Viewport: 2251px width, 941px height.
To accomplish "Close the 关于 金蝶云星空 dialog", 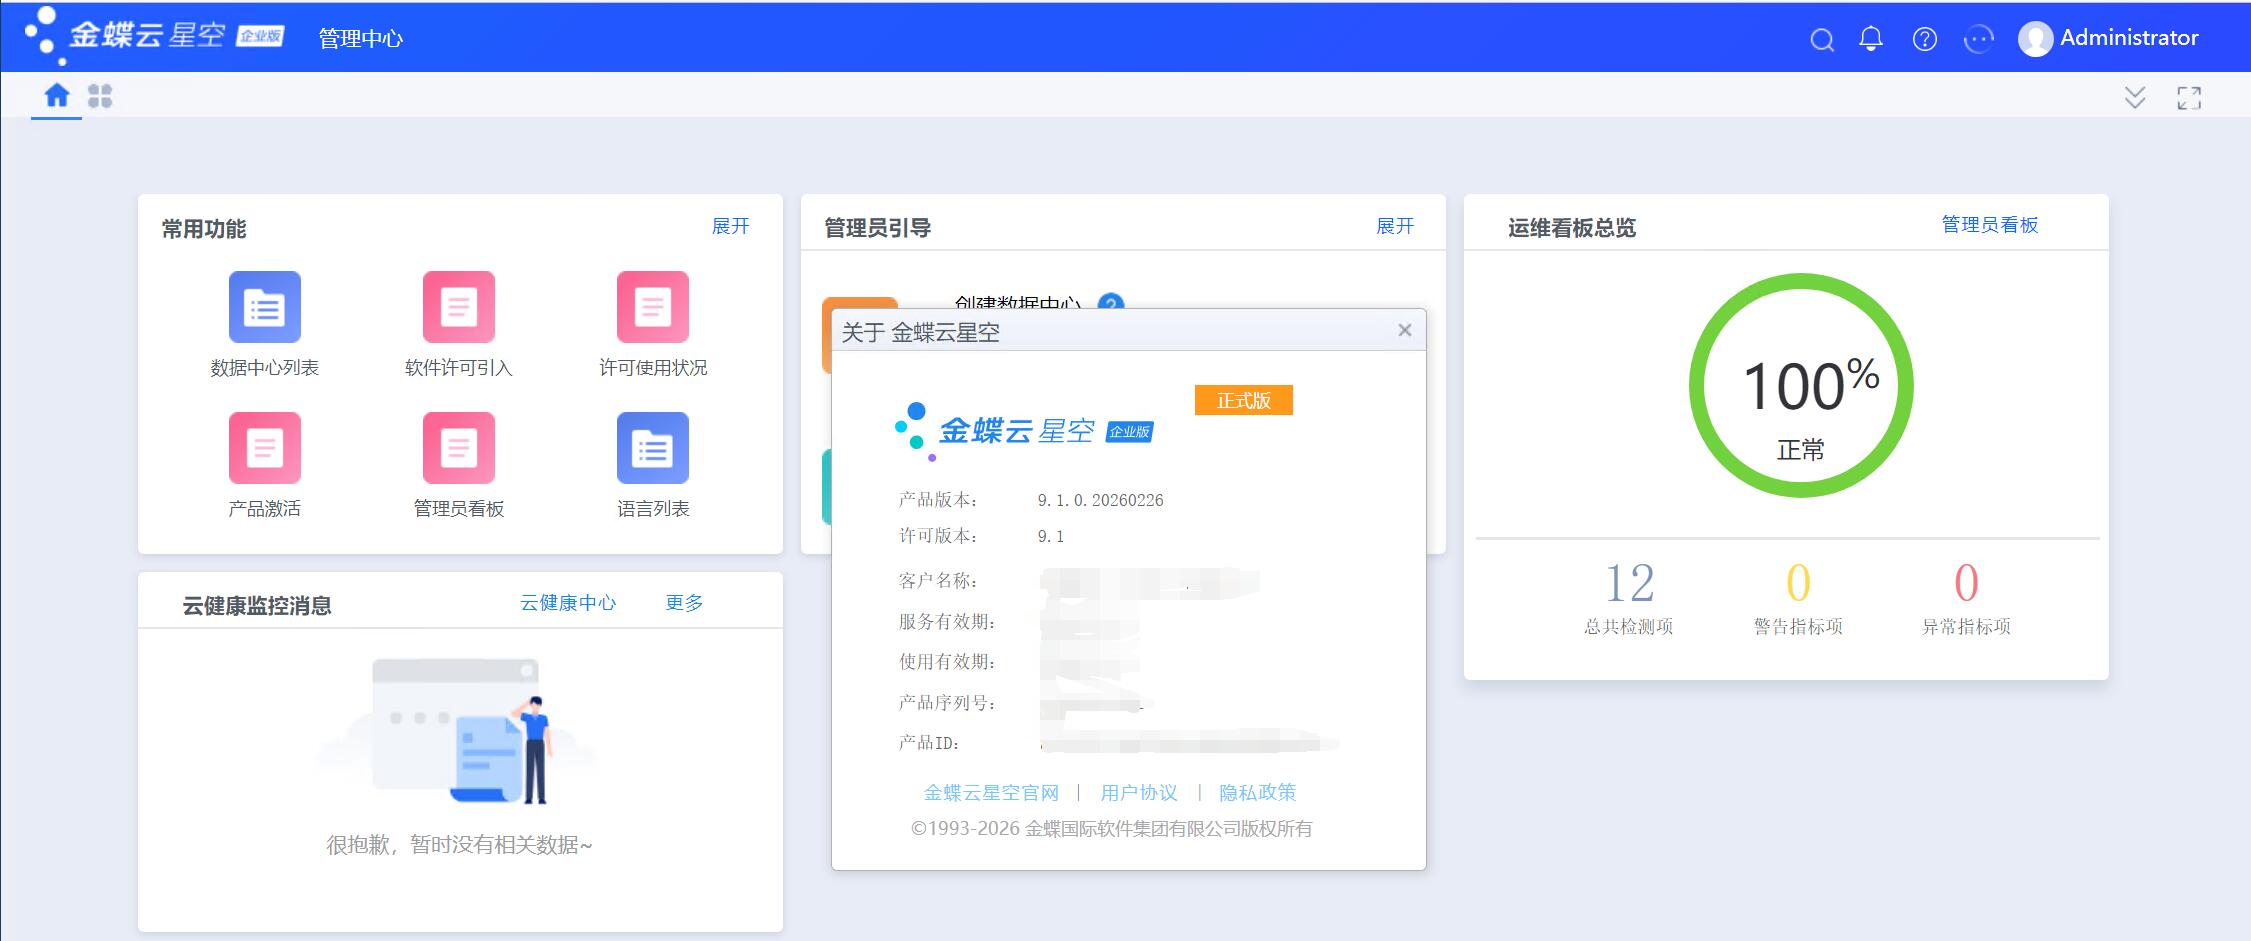I will 1404,330.
